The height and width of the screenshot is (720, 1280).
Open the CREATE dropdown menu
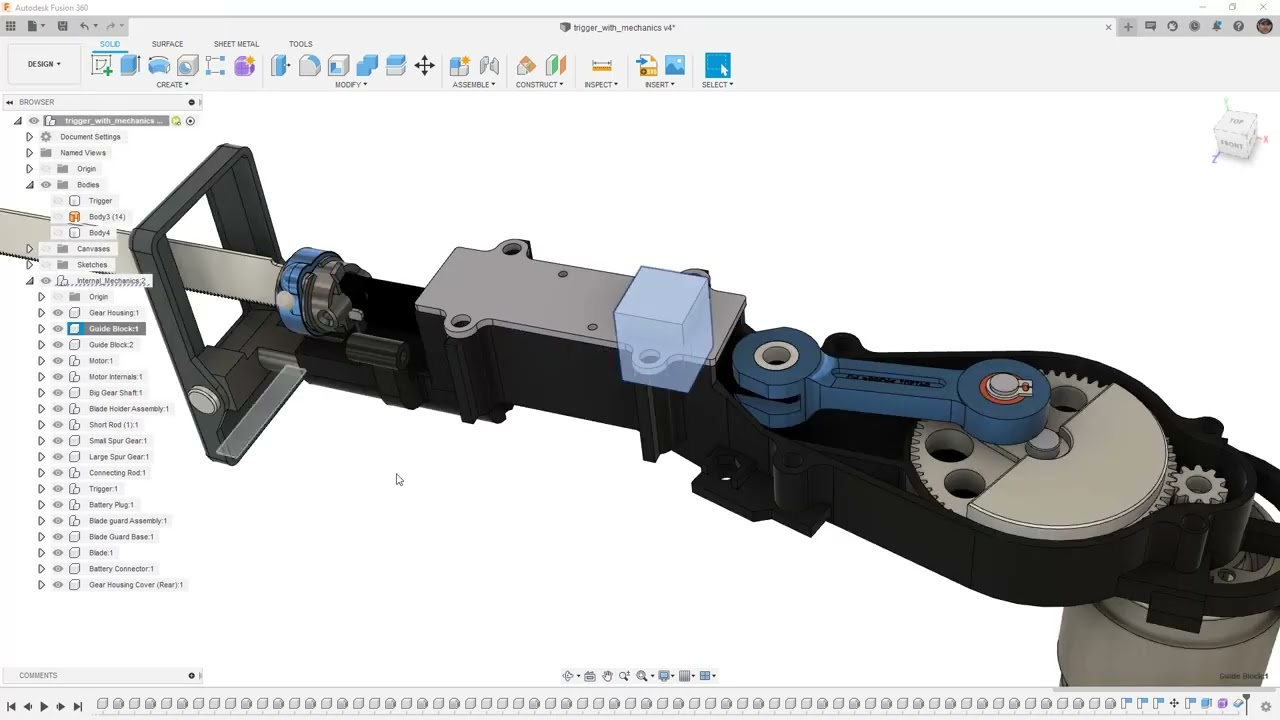pos(172,85)
